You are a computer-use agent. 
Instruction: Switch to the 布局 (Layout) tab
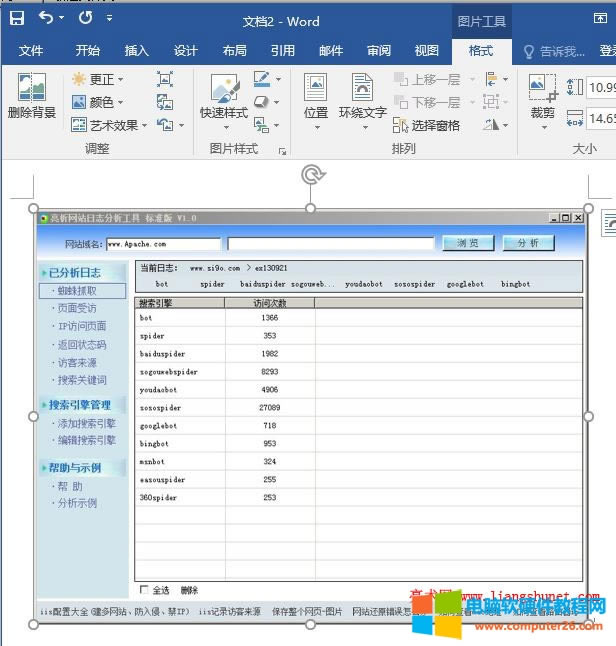[234, 51]
